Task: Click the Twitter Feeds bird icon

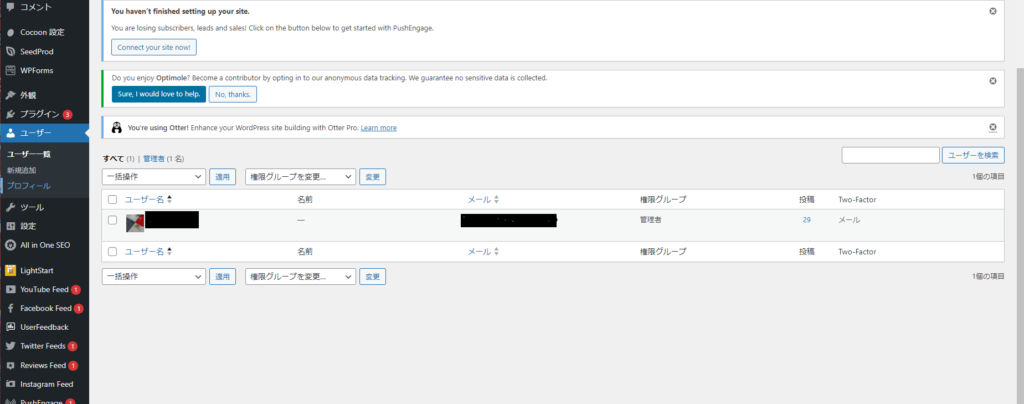Action: click(x=10, y=346)
